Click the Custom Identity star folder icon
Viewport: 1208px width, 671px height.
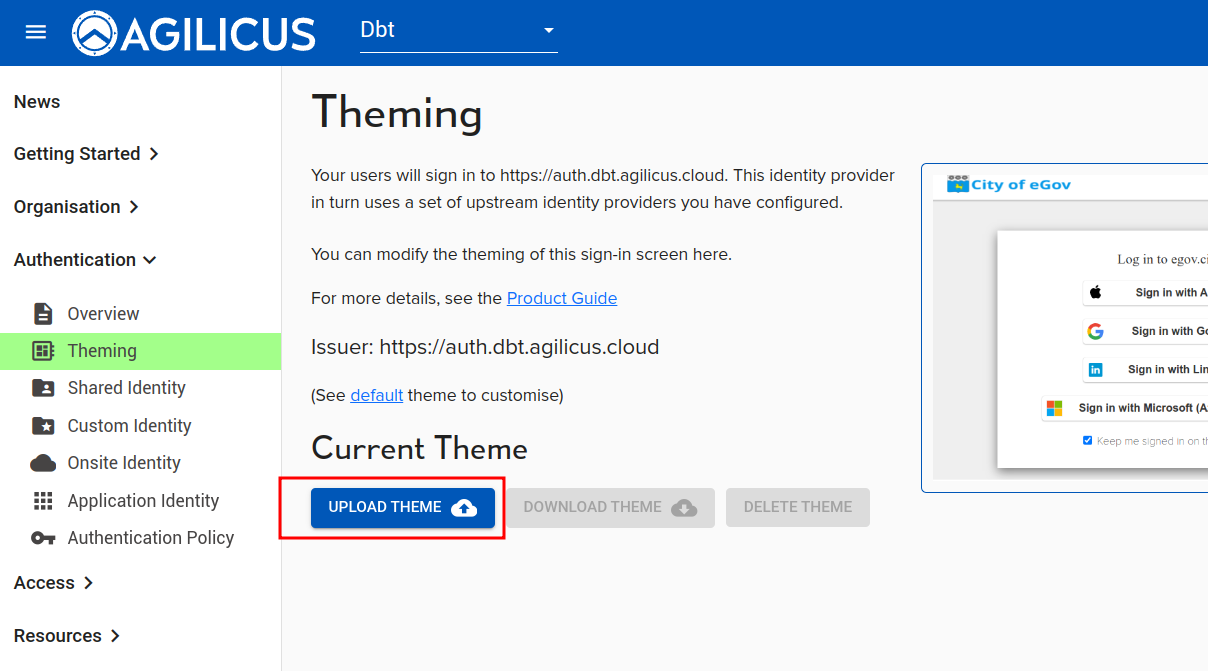click(x=43, y=426)
